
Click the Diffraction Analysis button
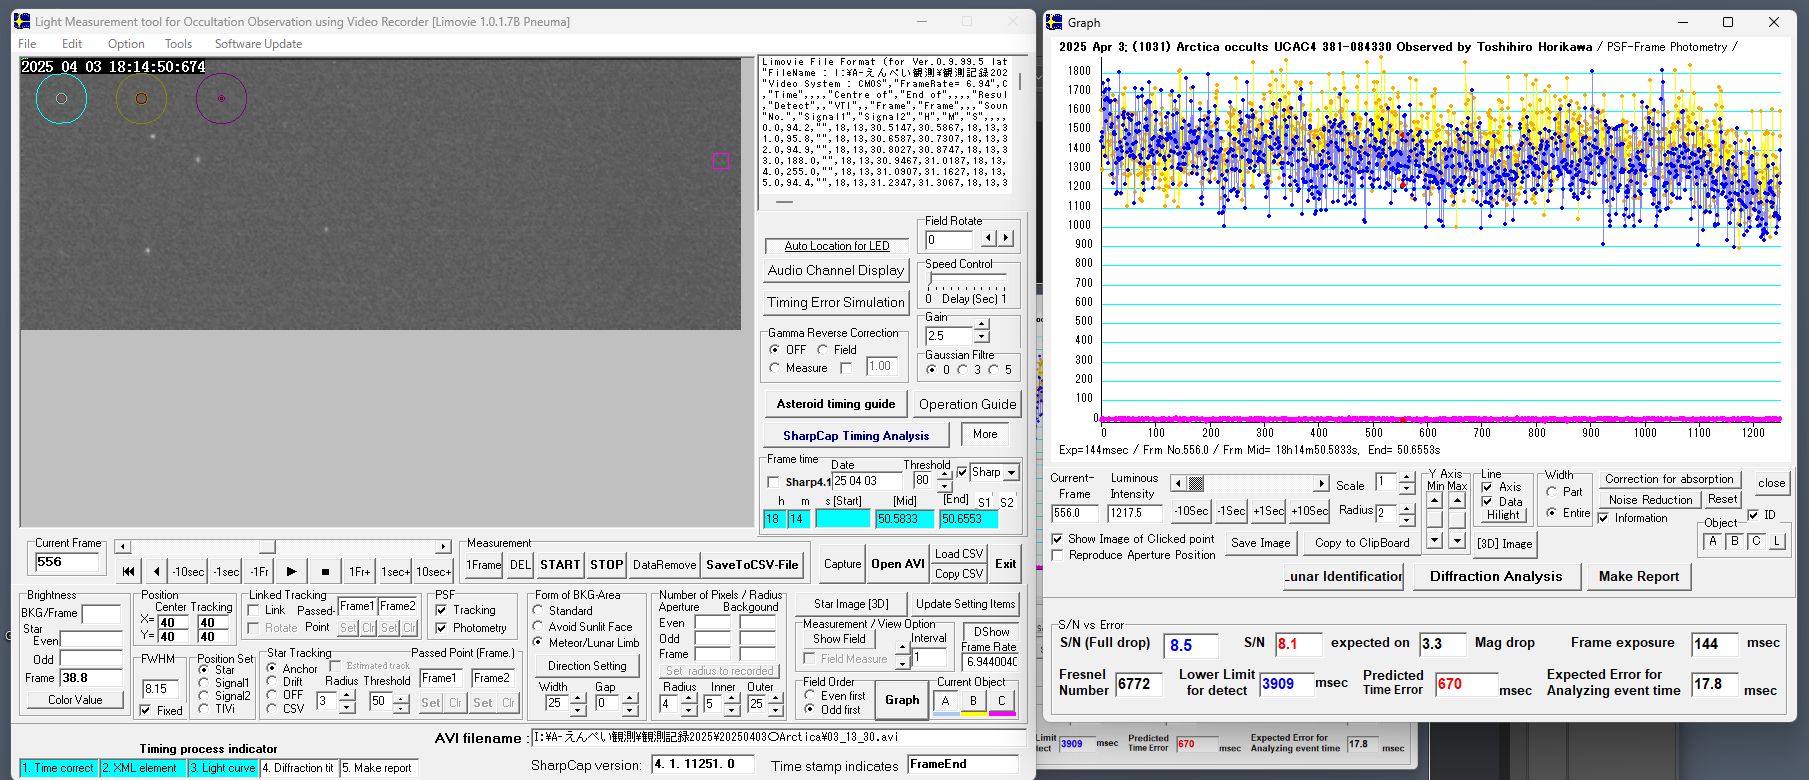tap(1495, 576)
